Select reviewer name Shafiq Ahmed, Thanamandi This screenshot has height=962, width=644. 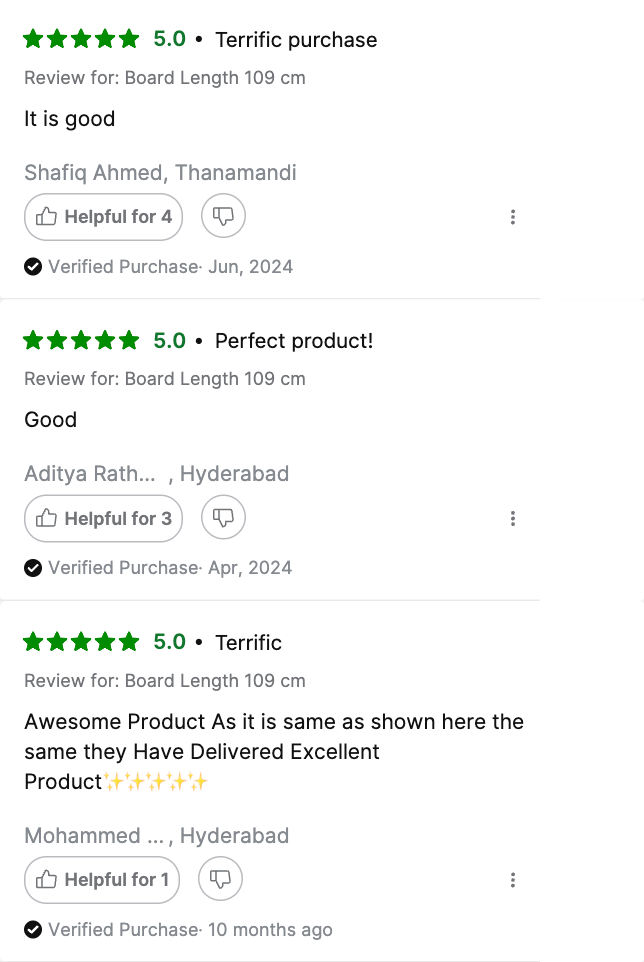coord(160,173)
